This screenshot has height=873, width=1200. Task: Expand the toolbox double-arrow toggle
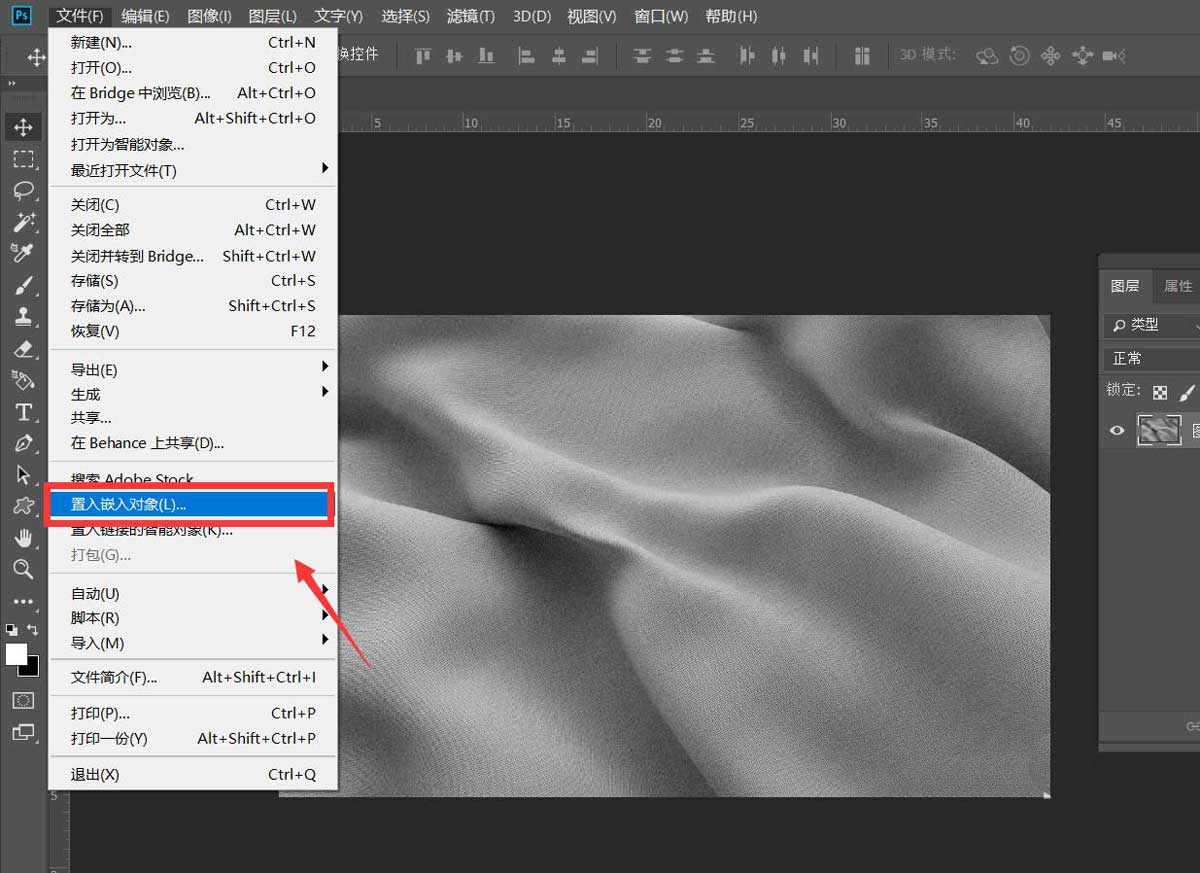(13, 84)
